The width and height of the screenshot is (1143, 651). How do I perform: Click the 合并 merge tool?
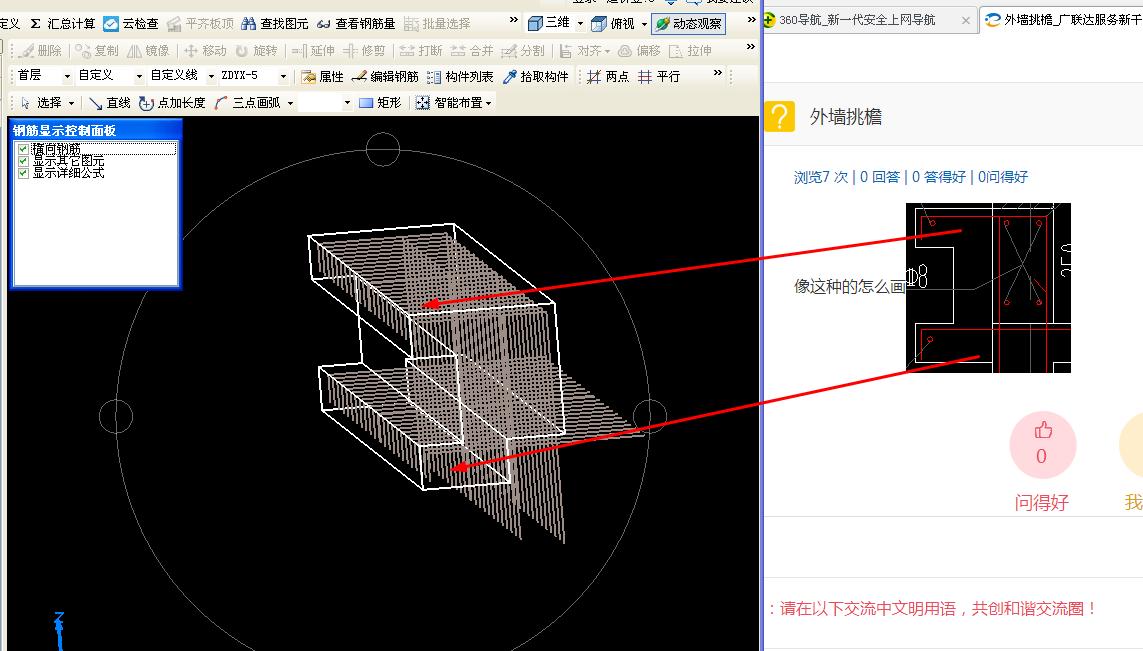point(472,50)
